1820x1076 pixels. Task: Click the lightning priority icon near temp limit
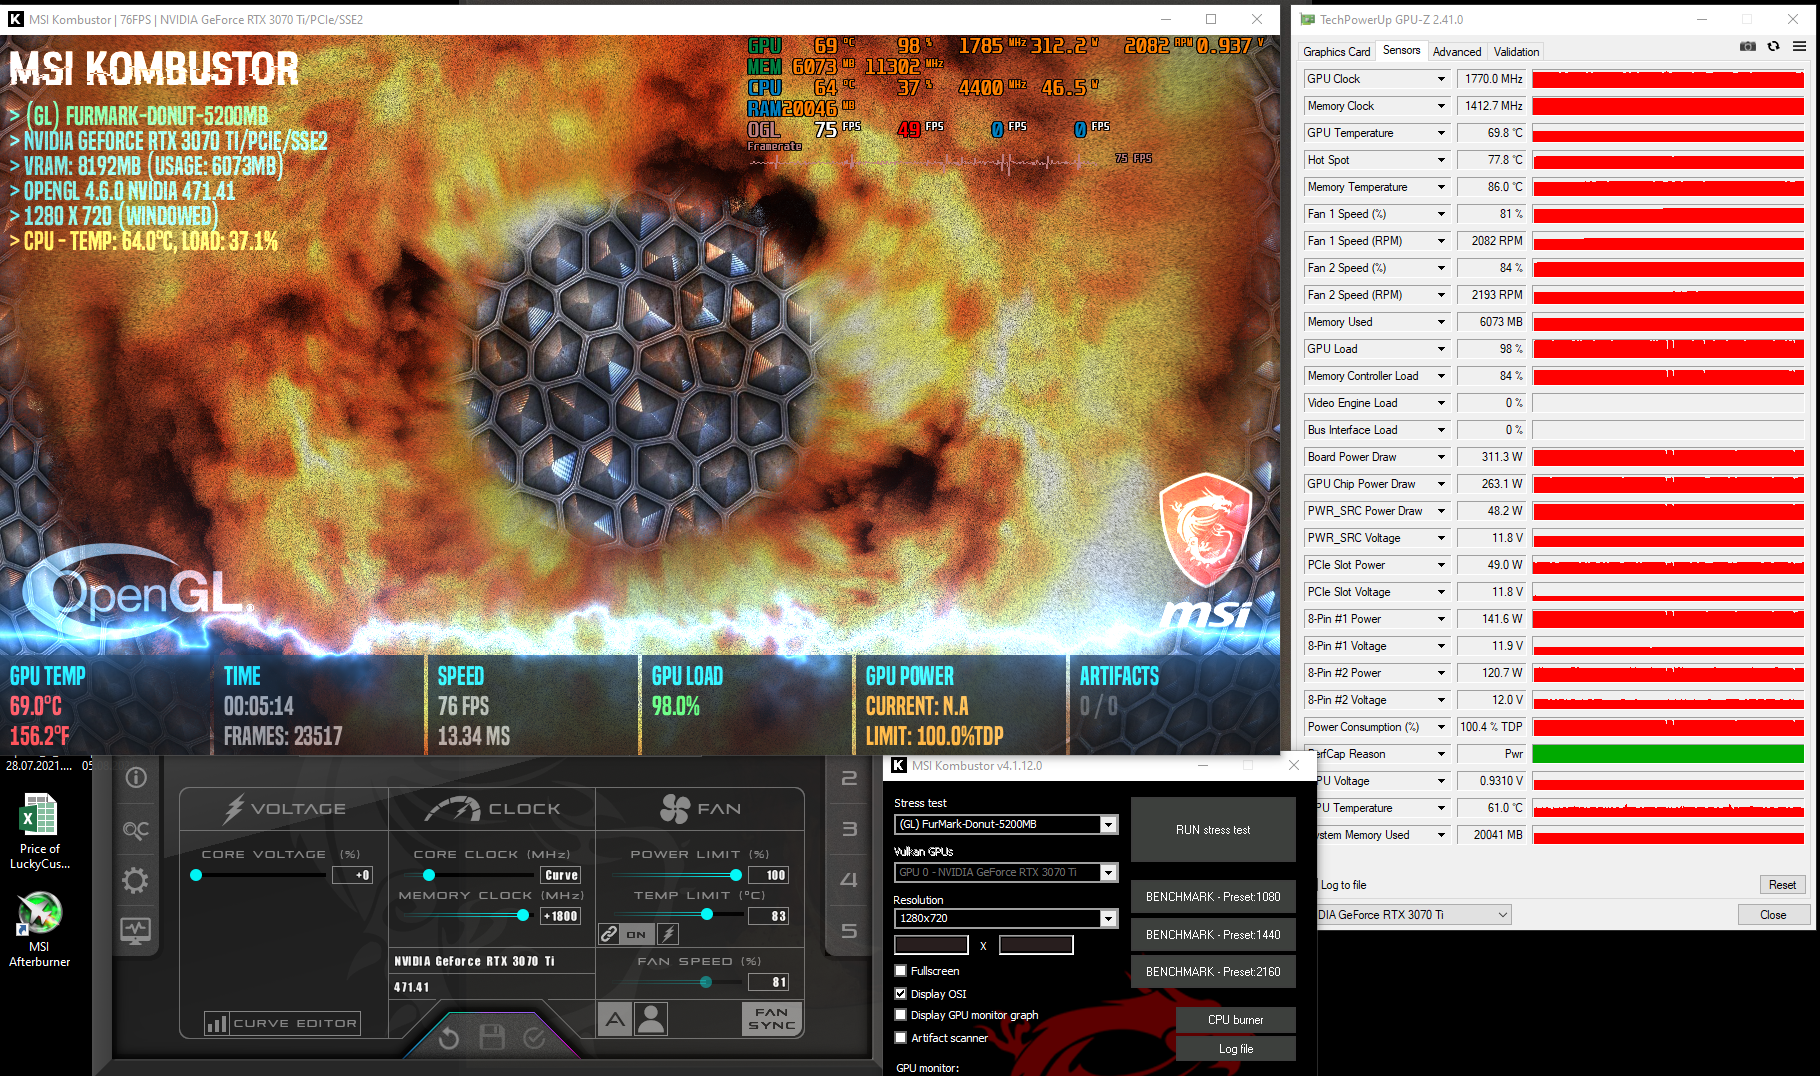tap(668, 934)
